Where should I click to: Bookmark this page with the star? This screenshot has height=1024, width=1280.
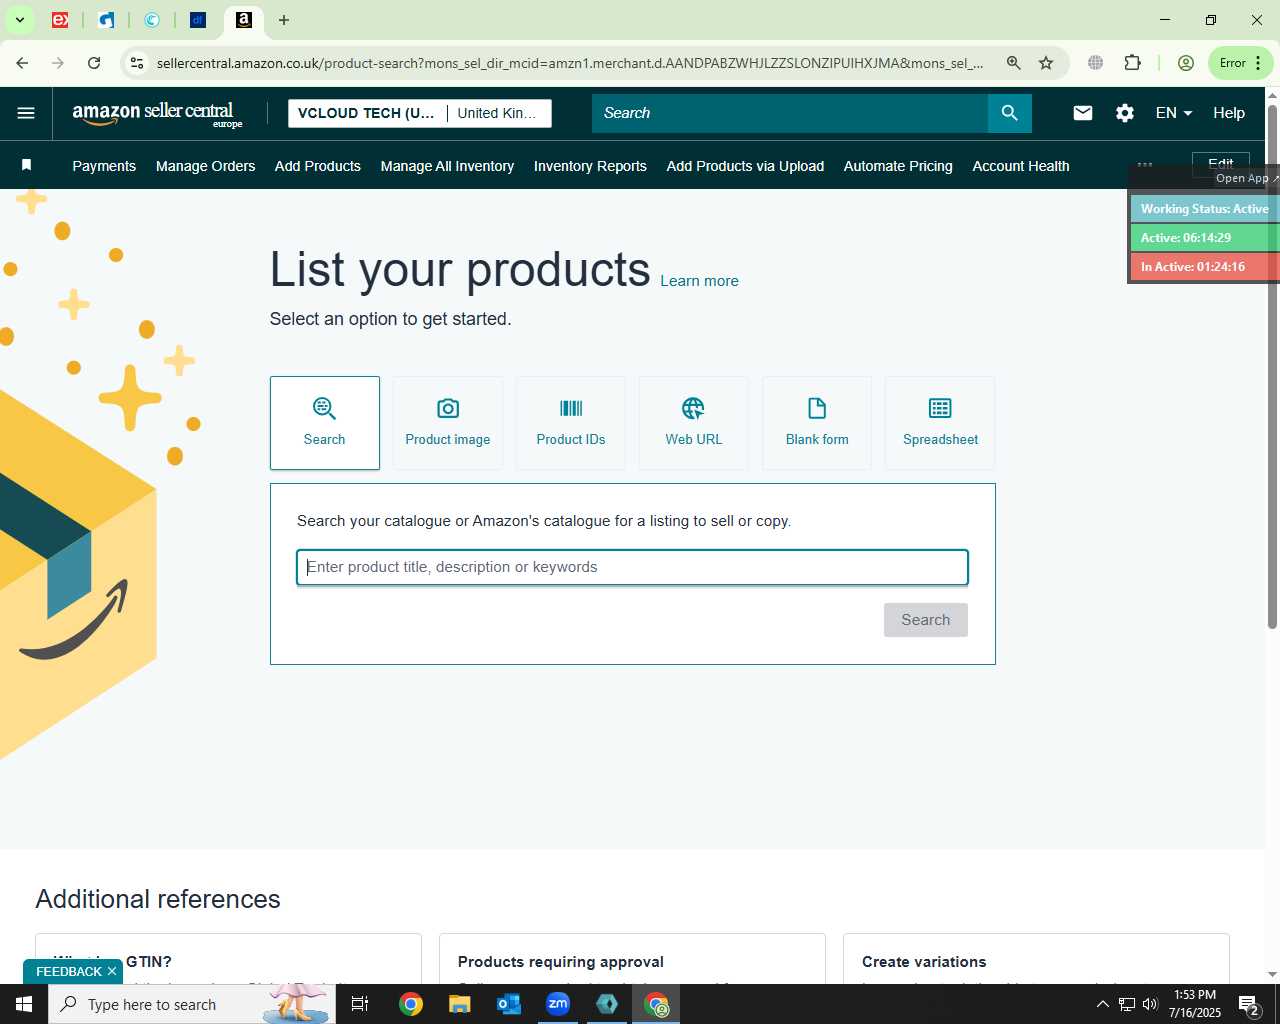(x=1046, y=63)
